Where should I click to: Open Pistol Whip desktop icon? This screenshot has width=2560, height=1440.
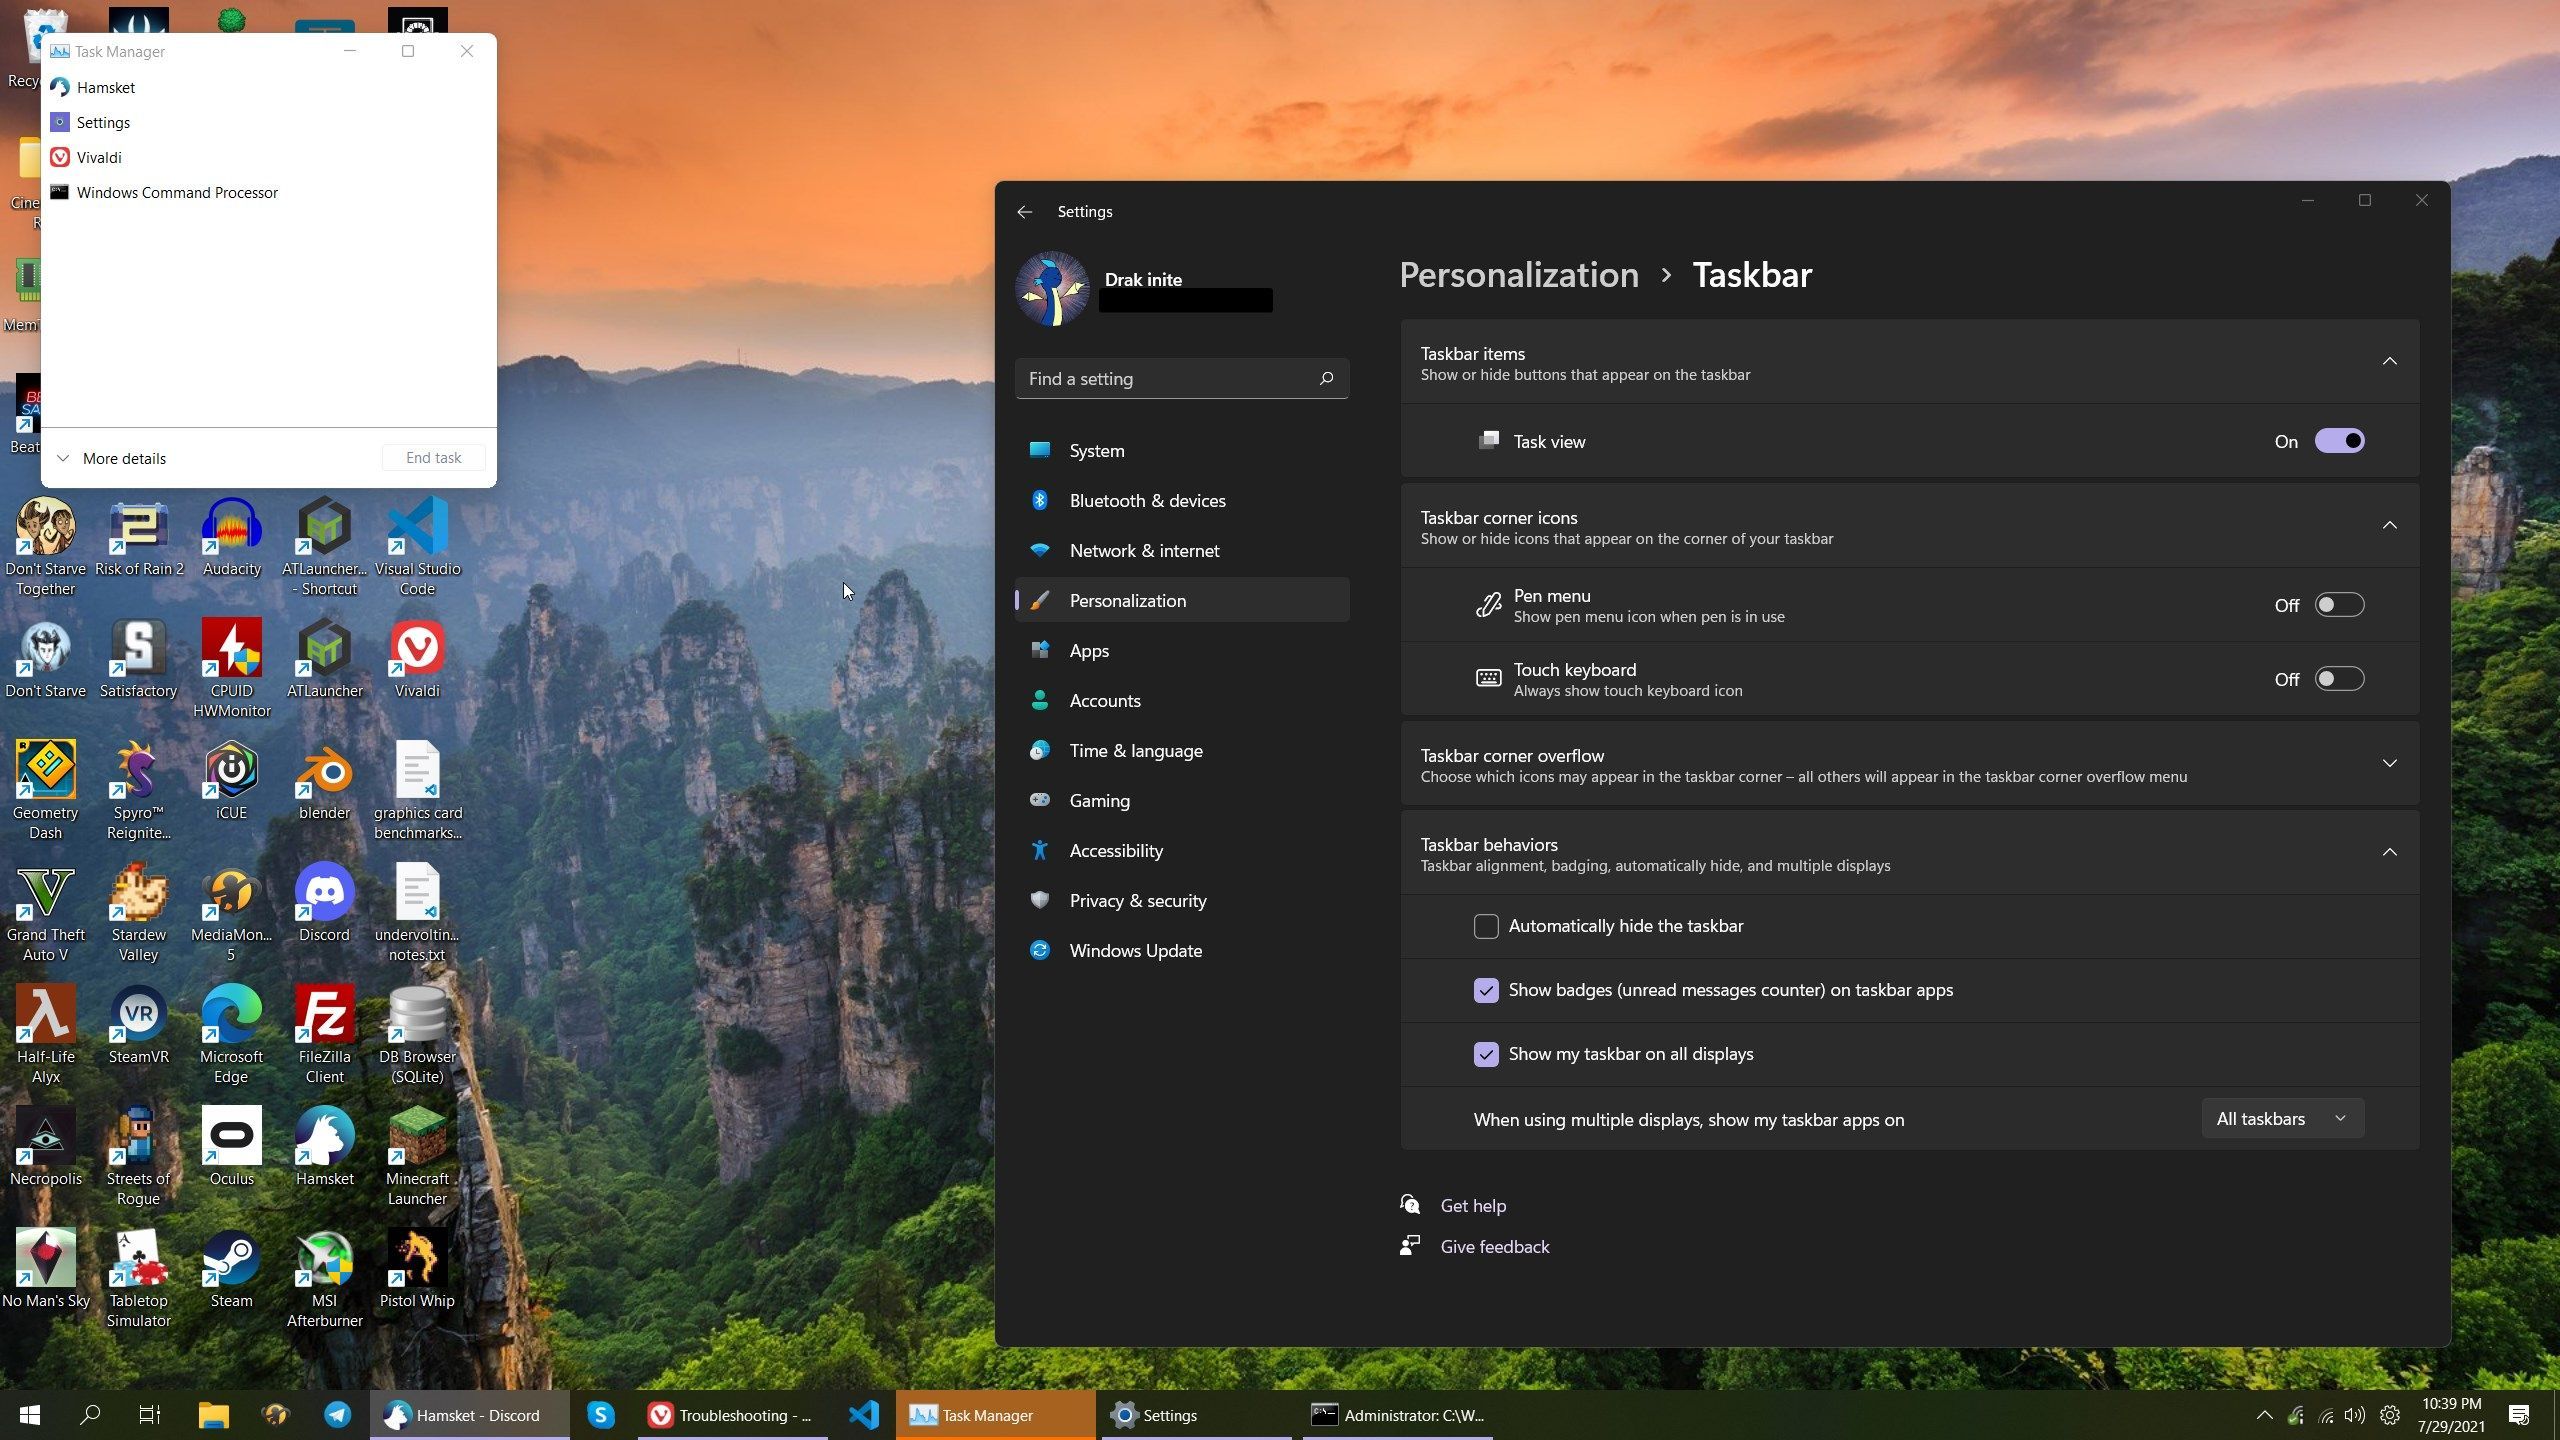[417, 1268]
